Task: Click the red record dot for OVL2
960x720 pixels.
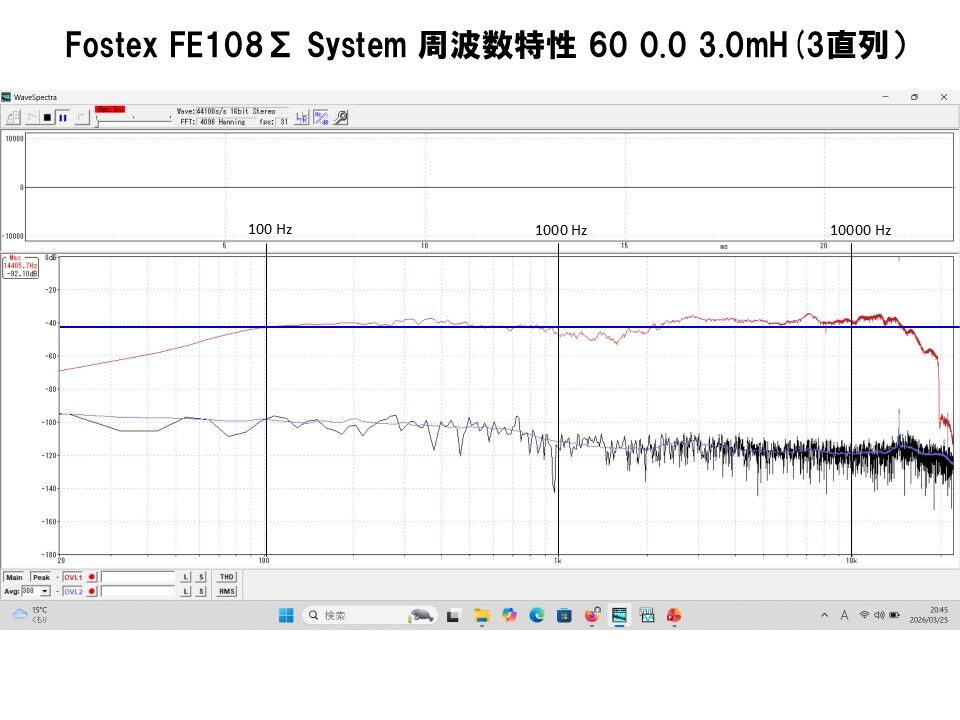Action: click(x=92, y=591)
